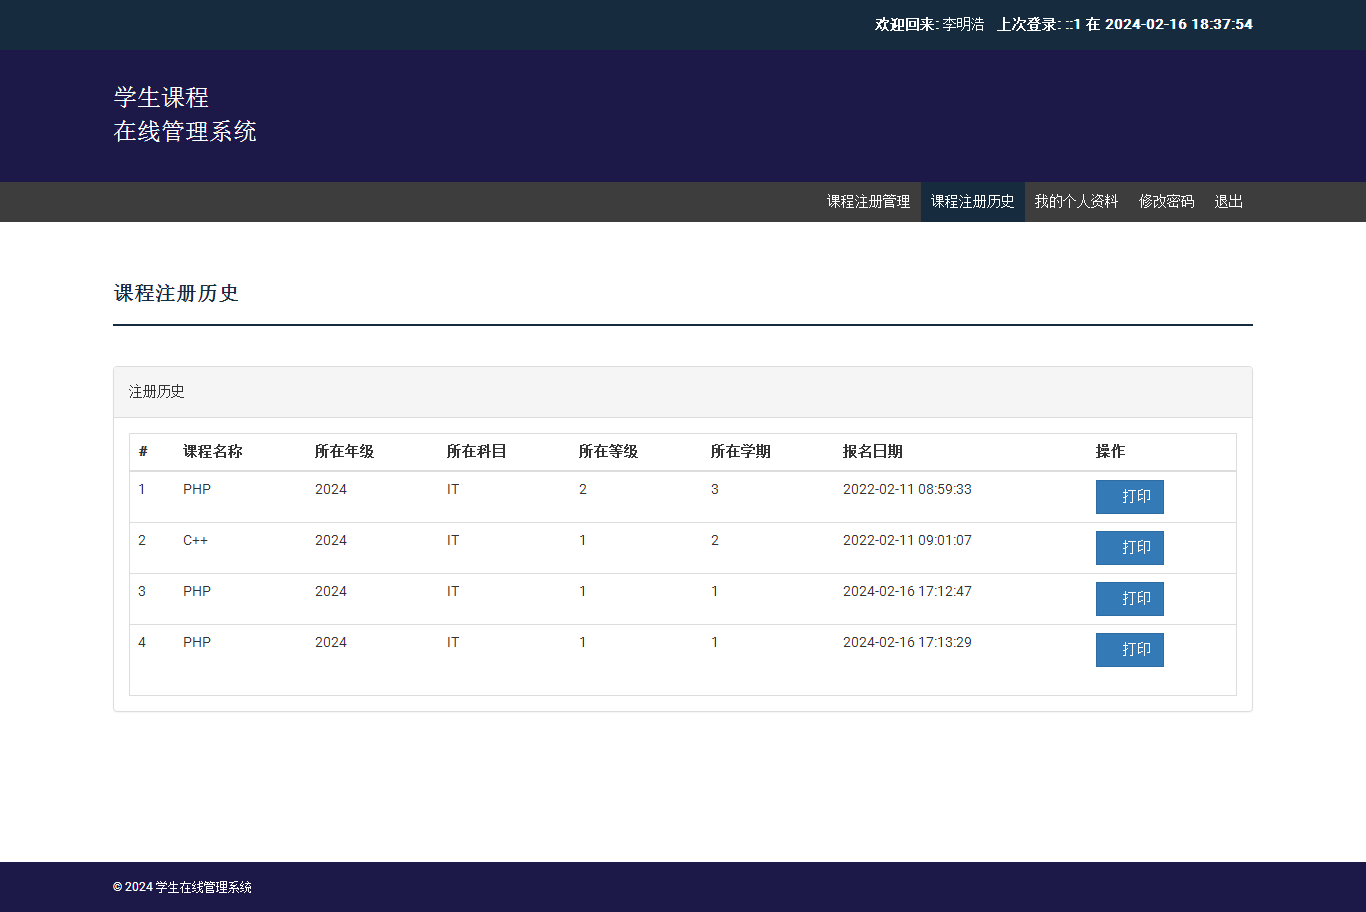Click the 学生课程 在线管理系统 site title

click(185, 114)
